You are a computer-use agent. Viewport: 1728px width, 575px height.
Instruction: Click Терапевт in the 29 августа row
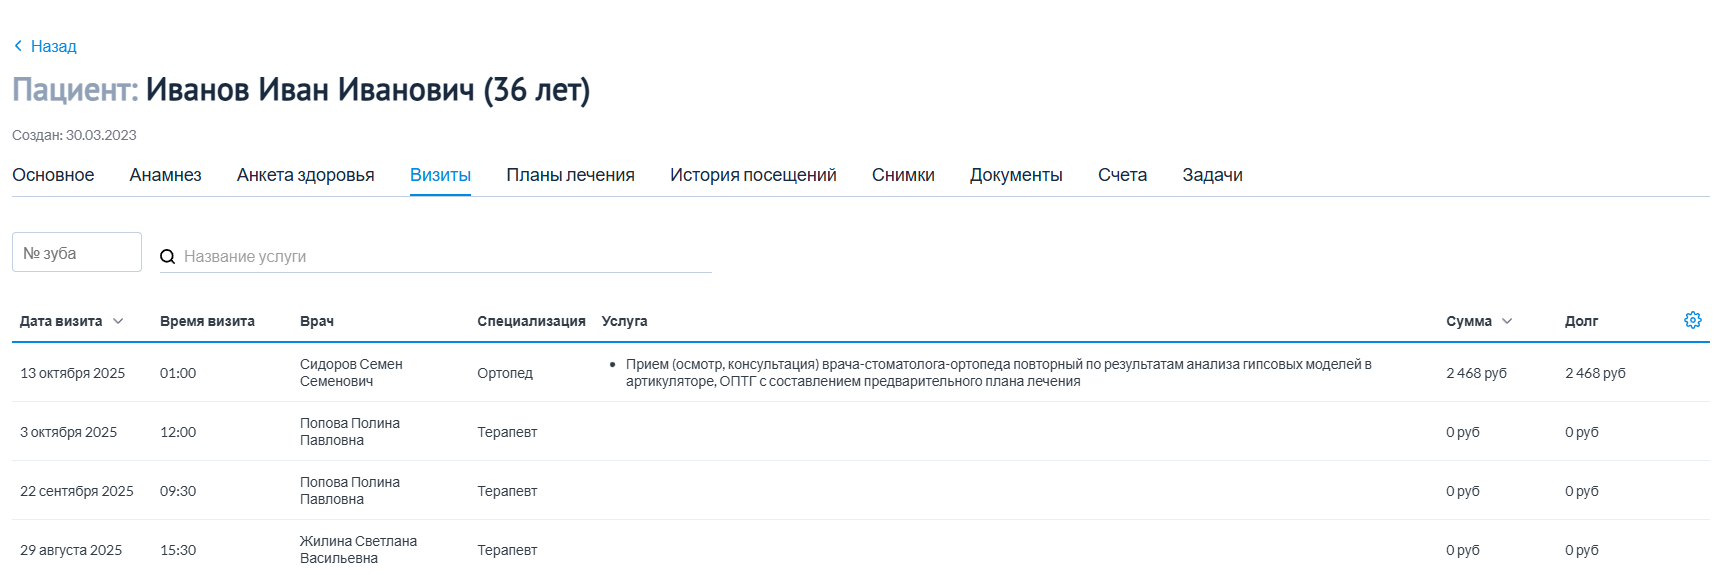click(x=507, y=550)
